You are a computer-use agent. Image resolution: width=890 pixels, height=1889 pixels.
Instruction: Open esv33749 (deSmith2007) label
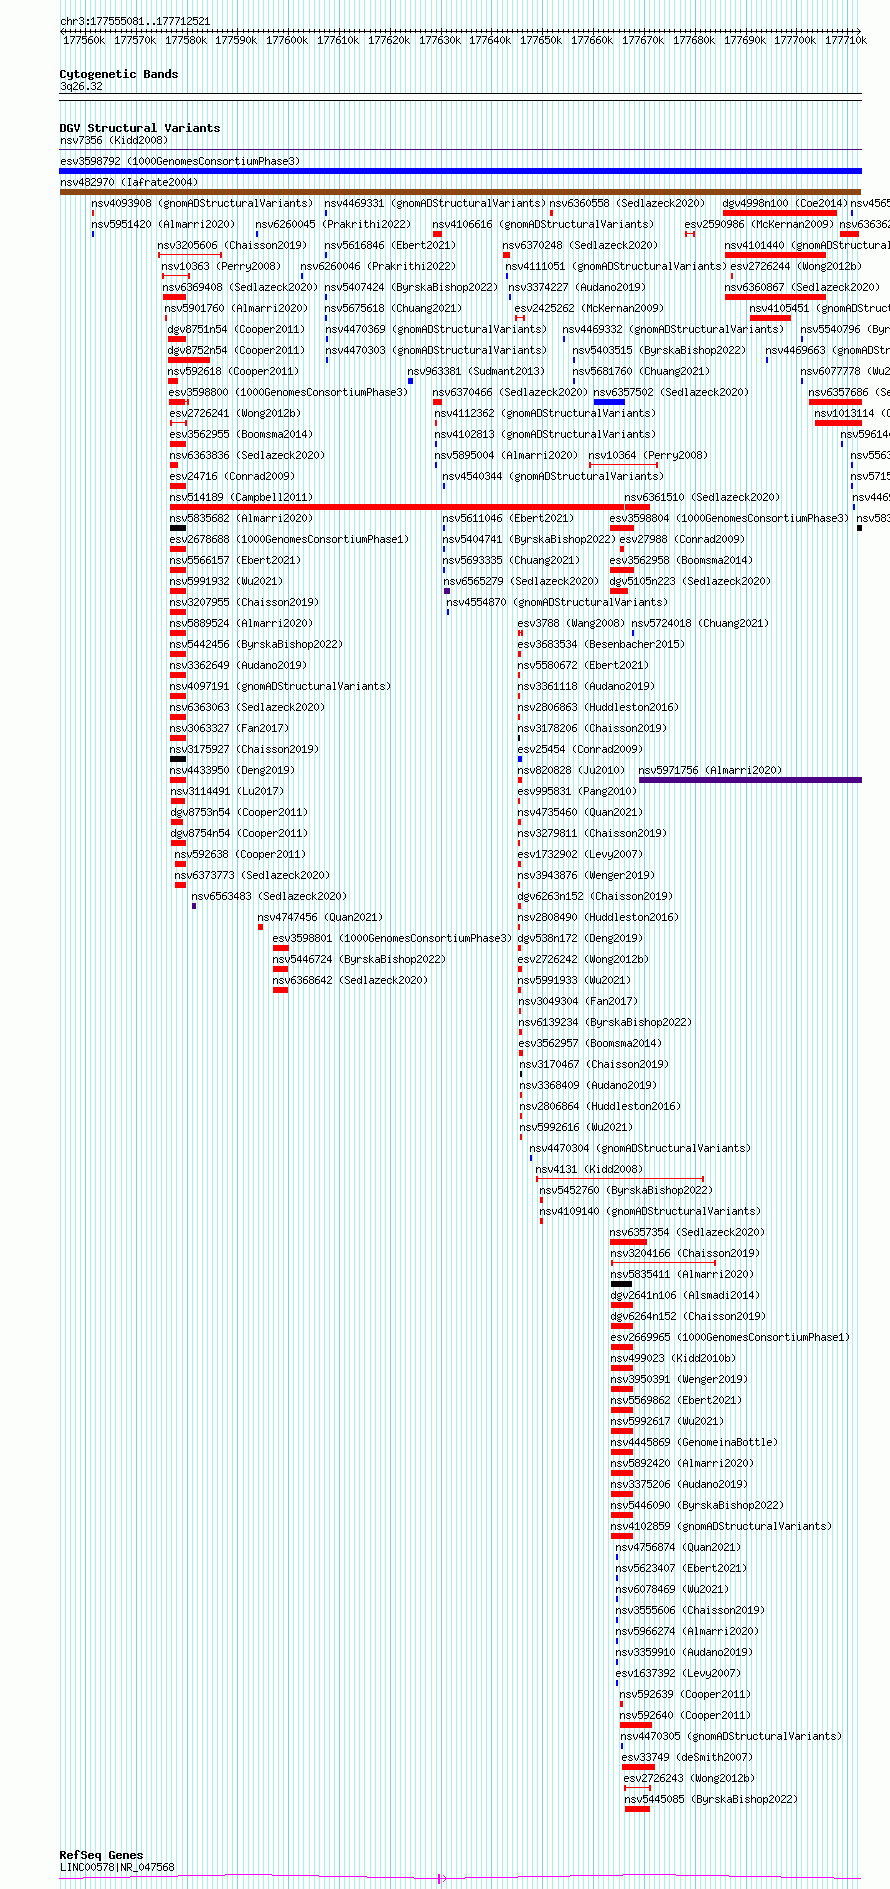(x=687, y=1757)
